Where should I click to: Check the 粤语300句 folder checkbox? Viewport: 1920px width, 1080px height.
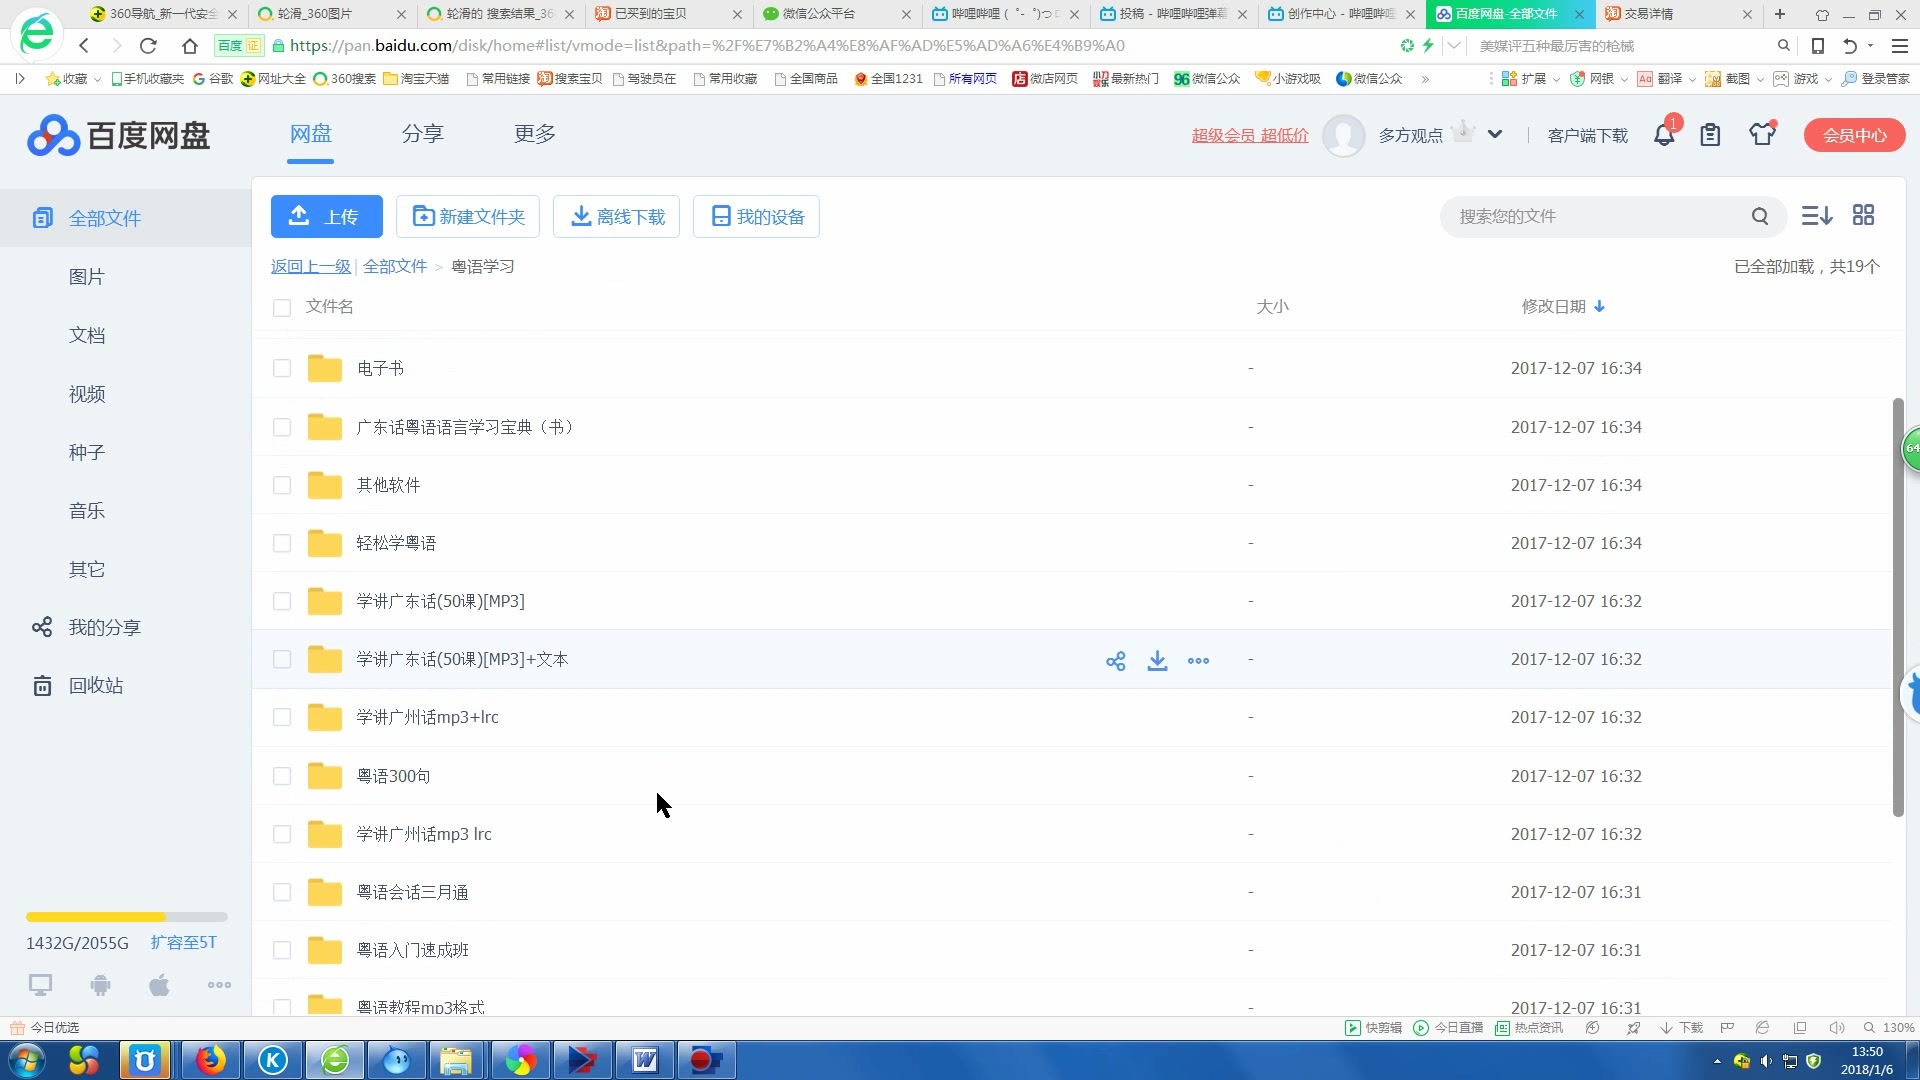[x=282, y=777]
